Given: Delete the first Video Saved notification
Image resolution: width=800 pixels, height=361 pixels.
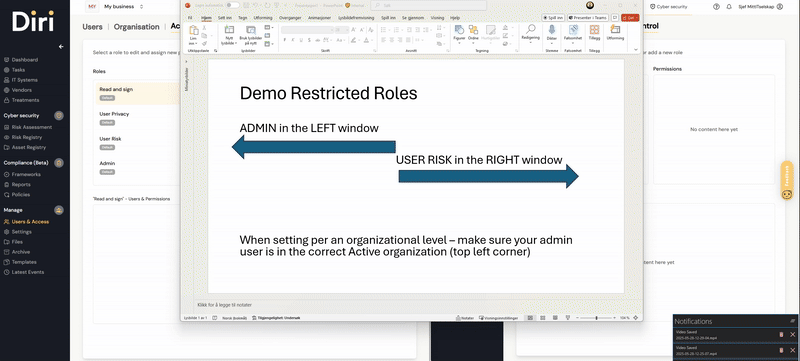Looking at the screenshot, I should point(781,334).
